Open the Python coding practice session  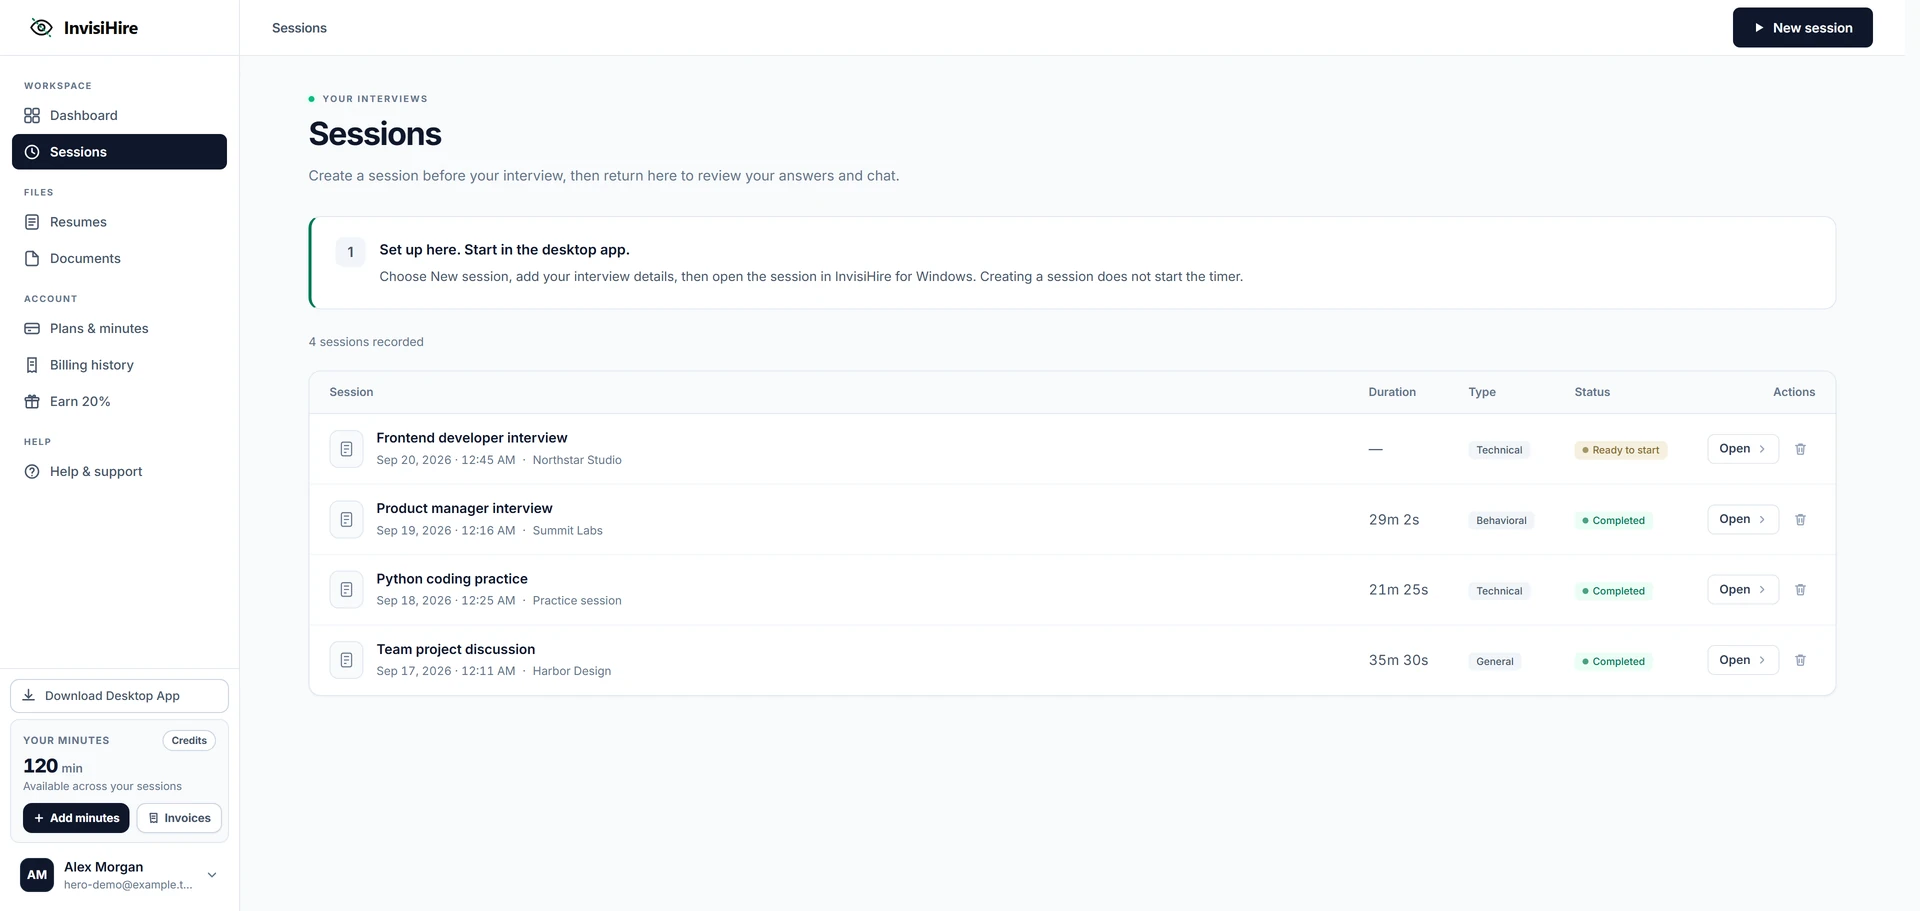[x=1743, y=590]
